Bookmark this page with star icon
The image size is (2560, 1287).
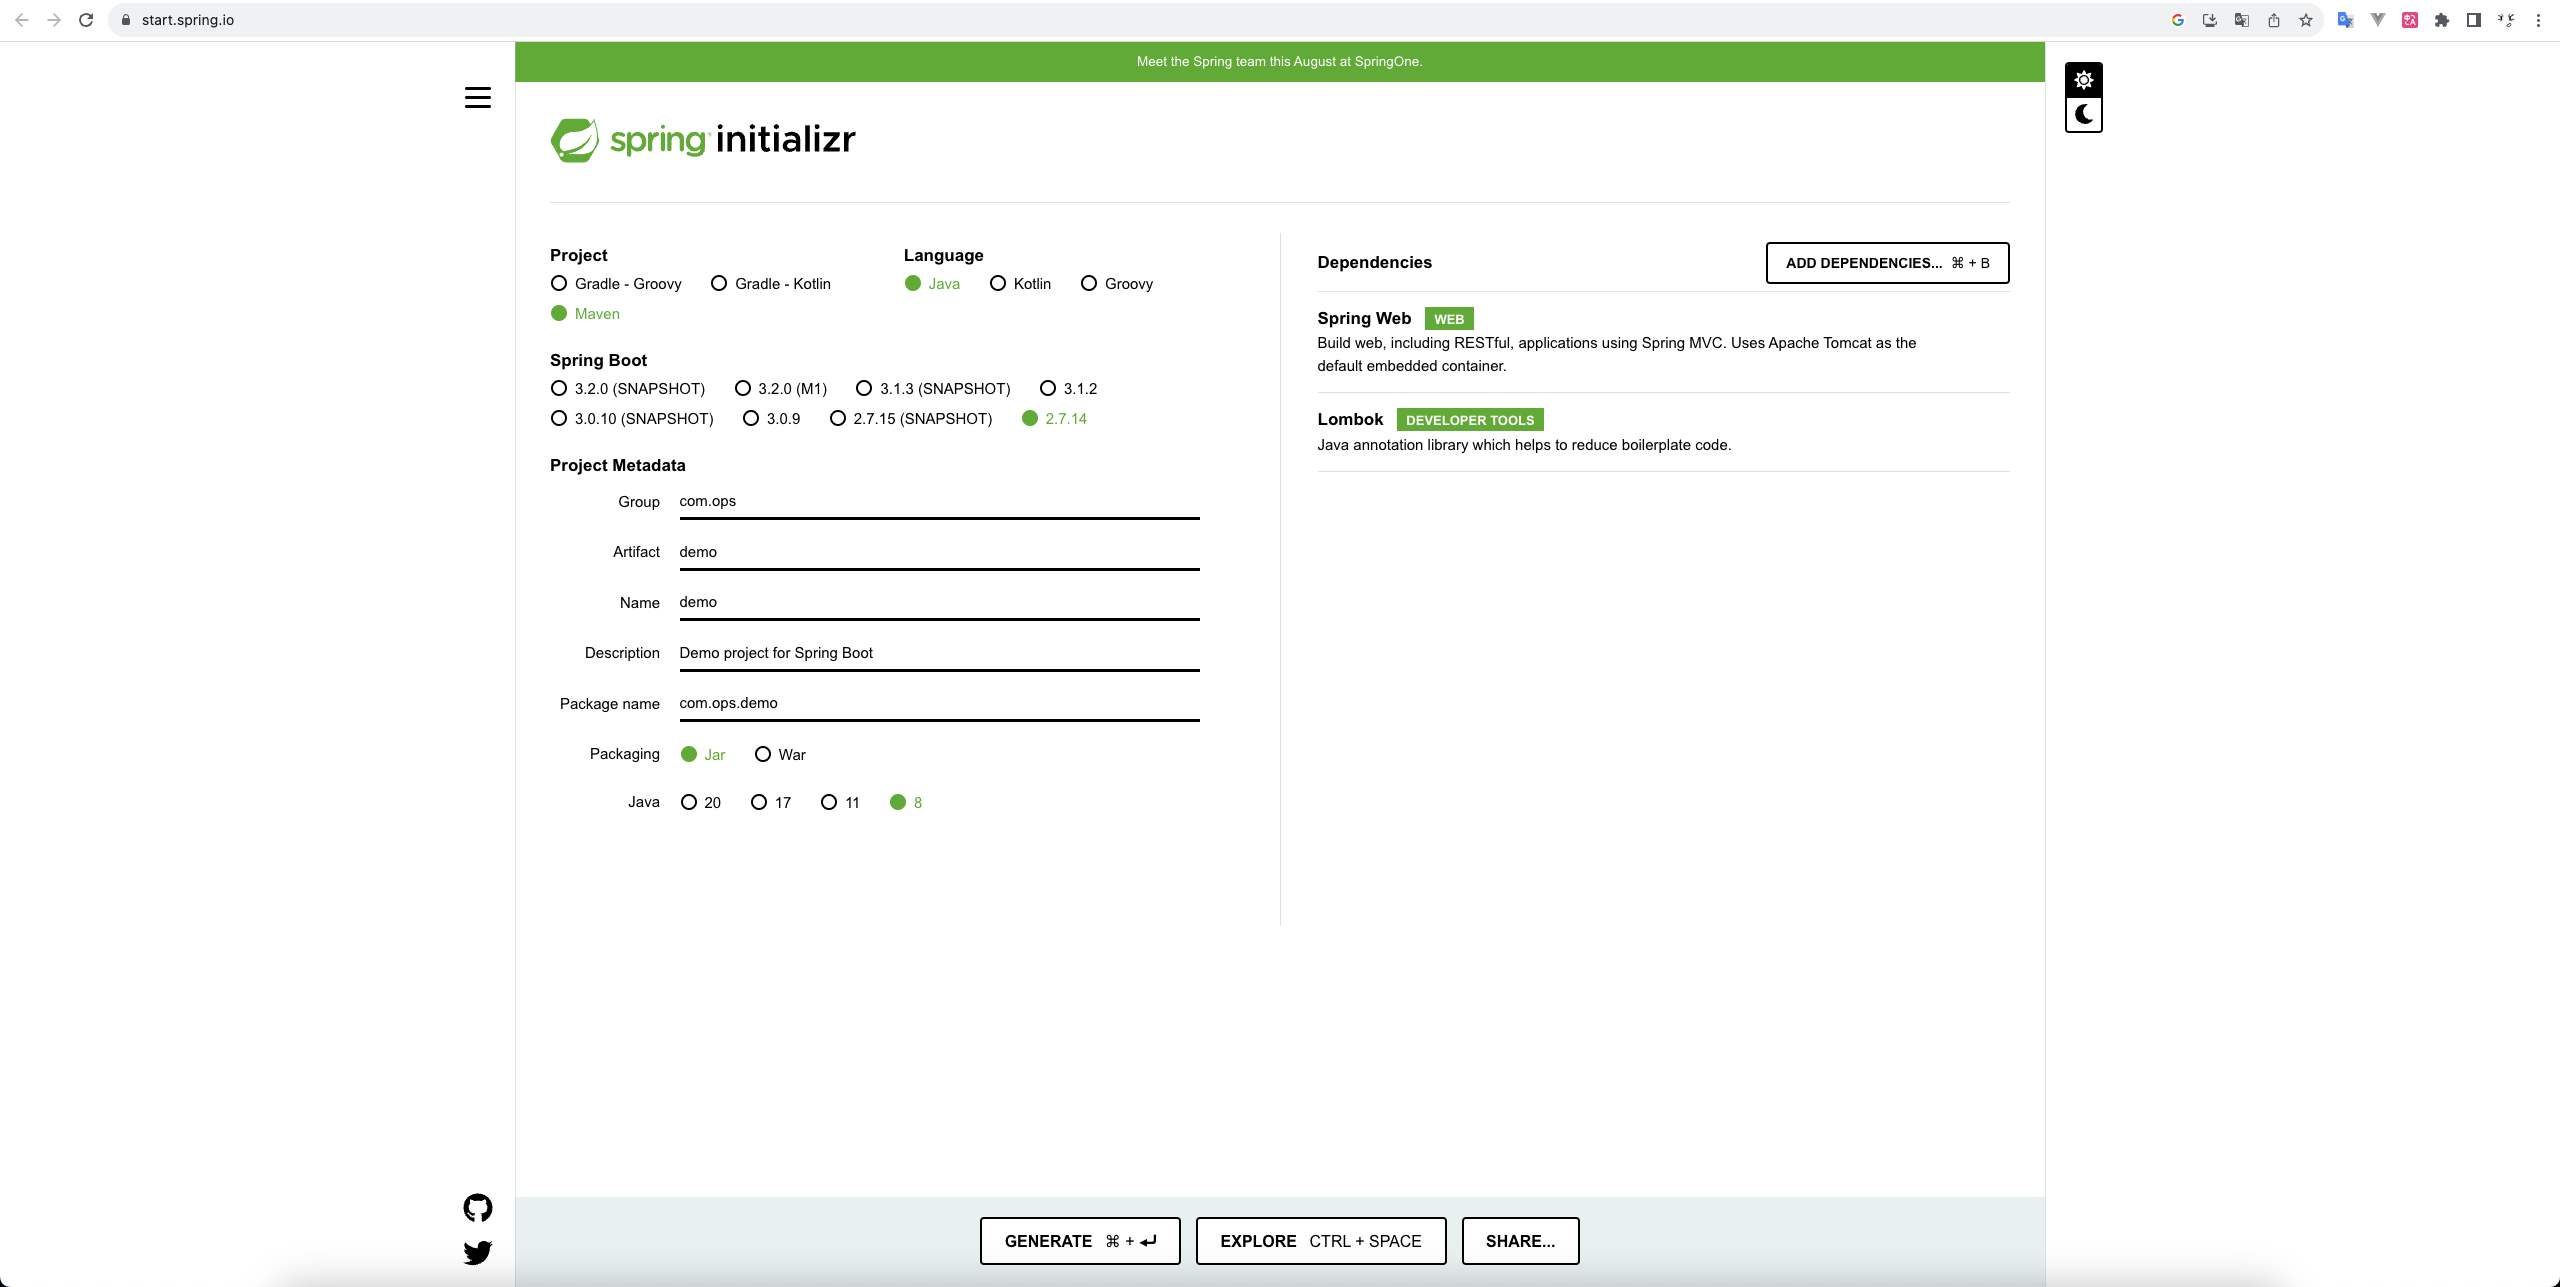click(2306, 20)
